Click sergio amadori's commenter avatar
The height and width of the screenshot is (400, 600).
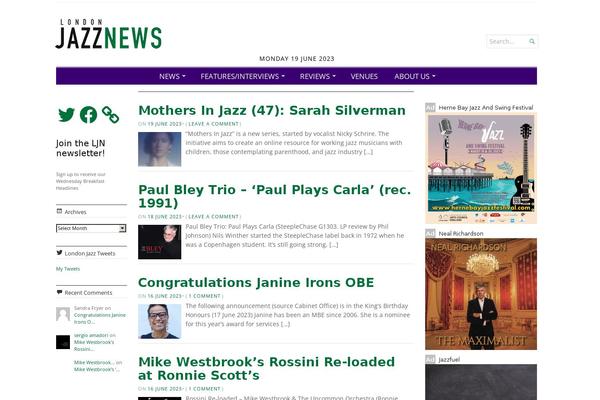[x=63, y=342]
